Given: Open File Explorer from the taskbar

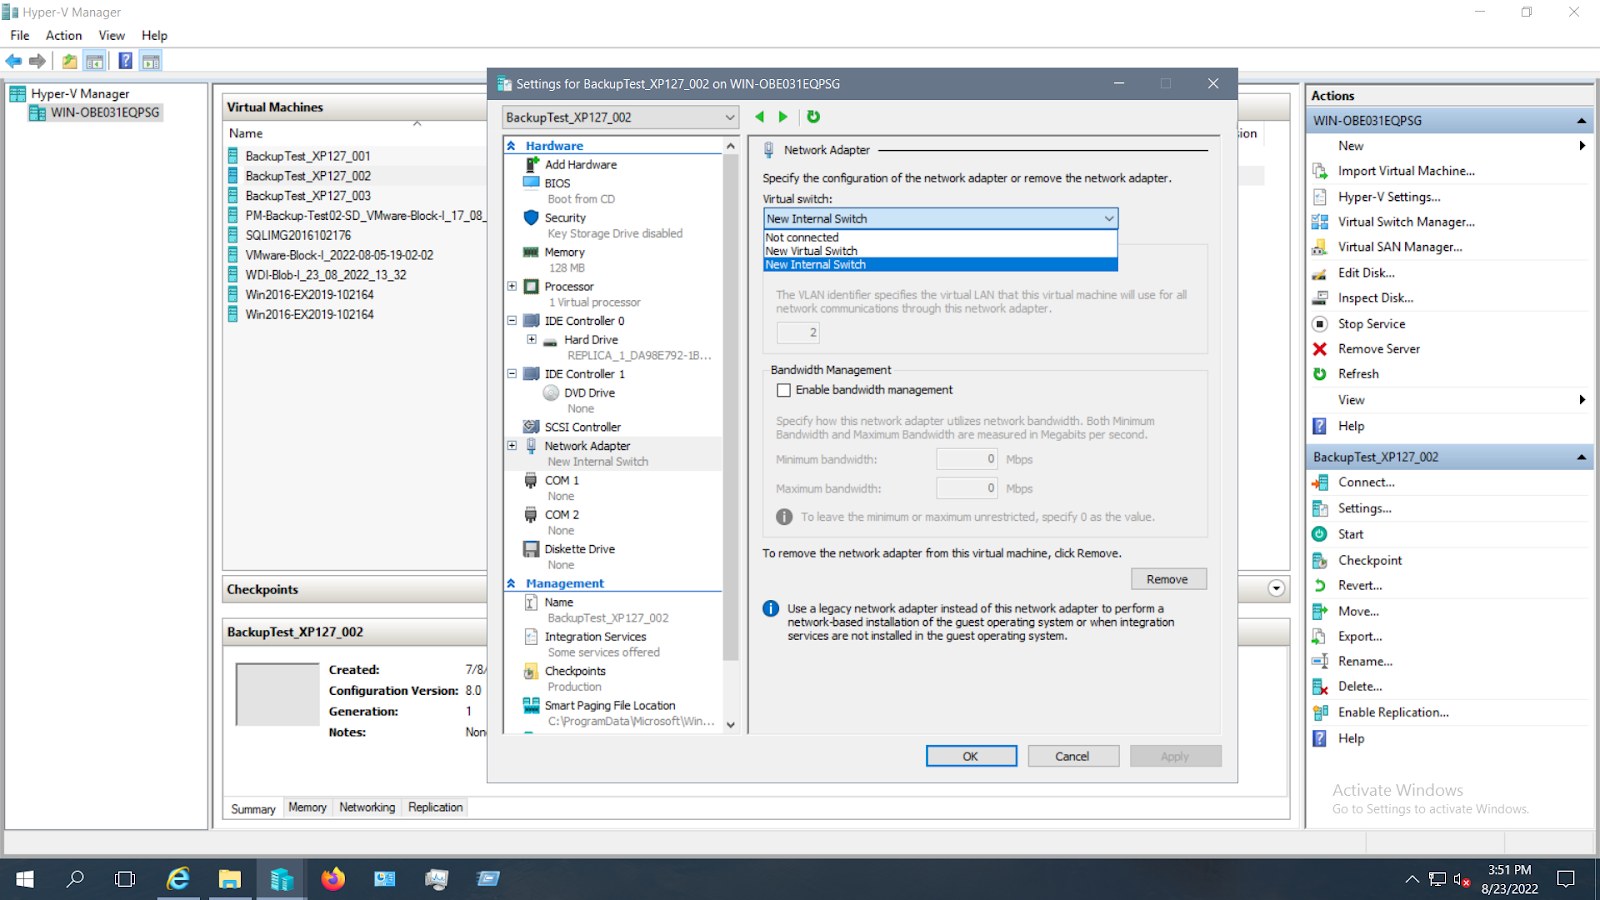Looking at the screenshot, I should click(230, 879).
